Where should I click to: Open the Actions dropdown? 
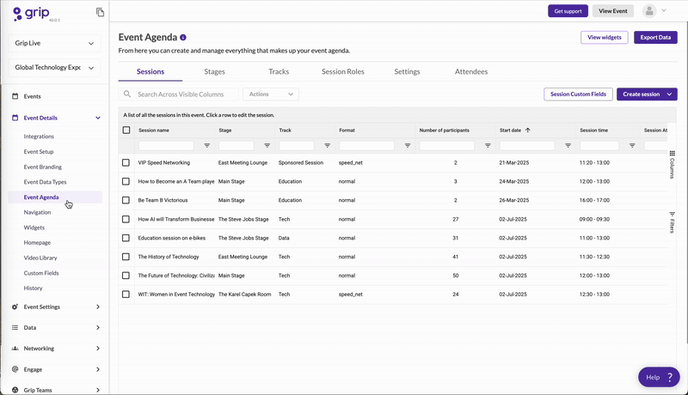[x=271, y=94]
